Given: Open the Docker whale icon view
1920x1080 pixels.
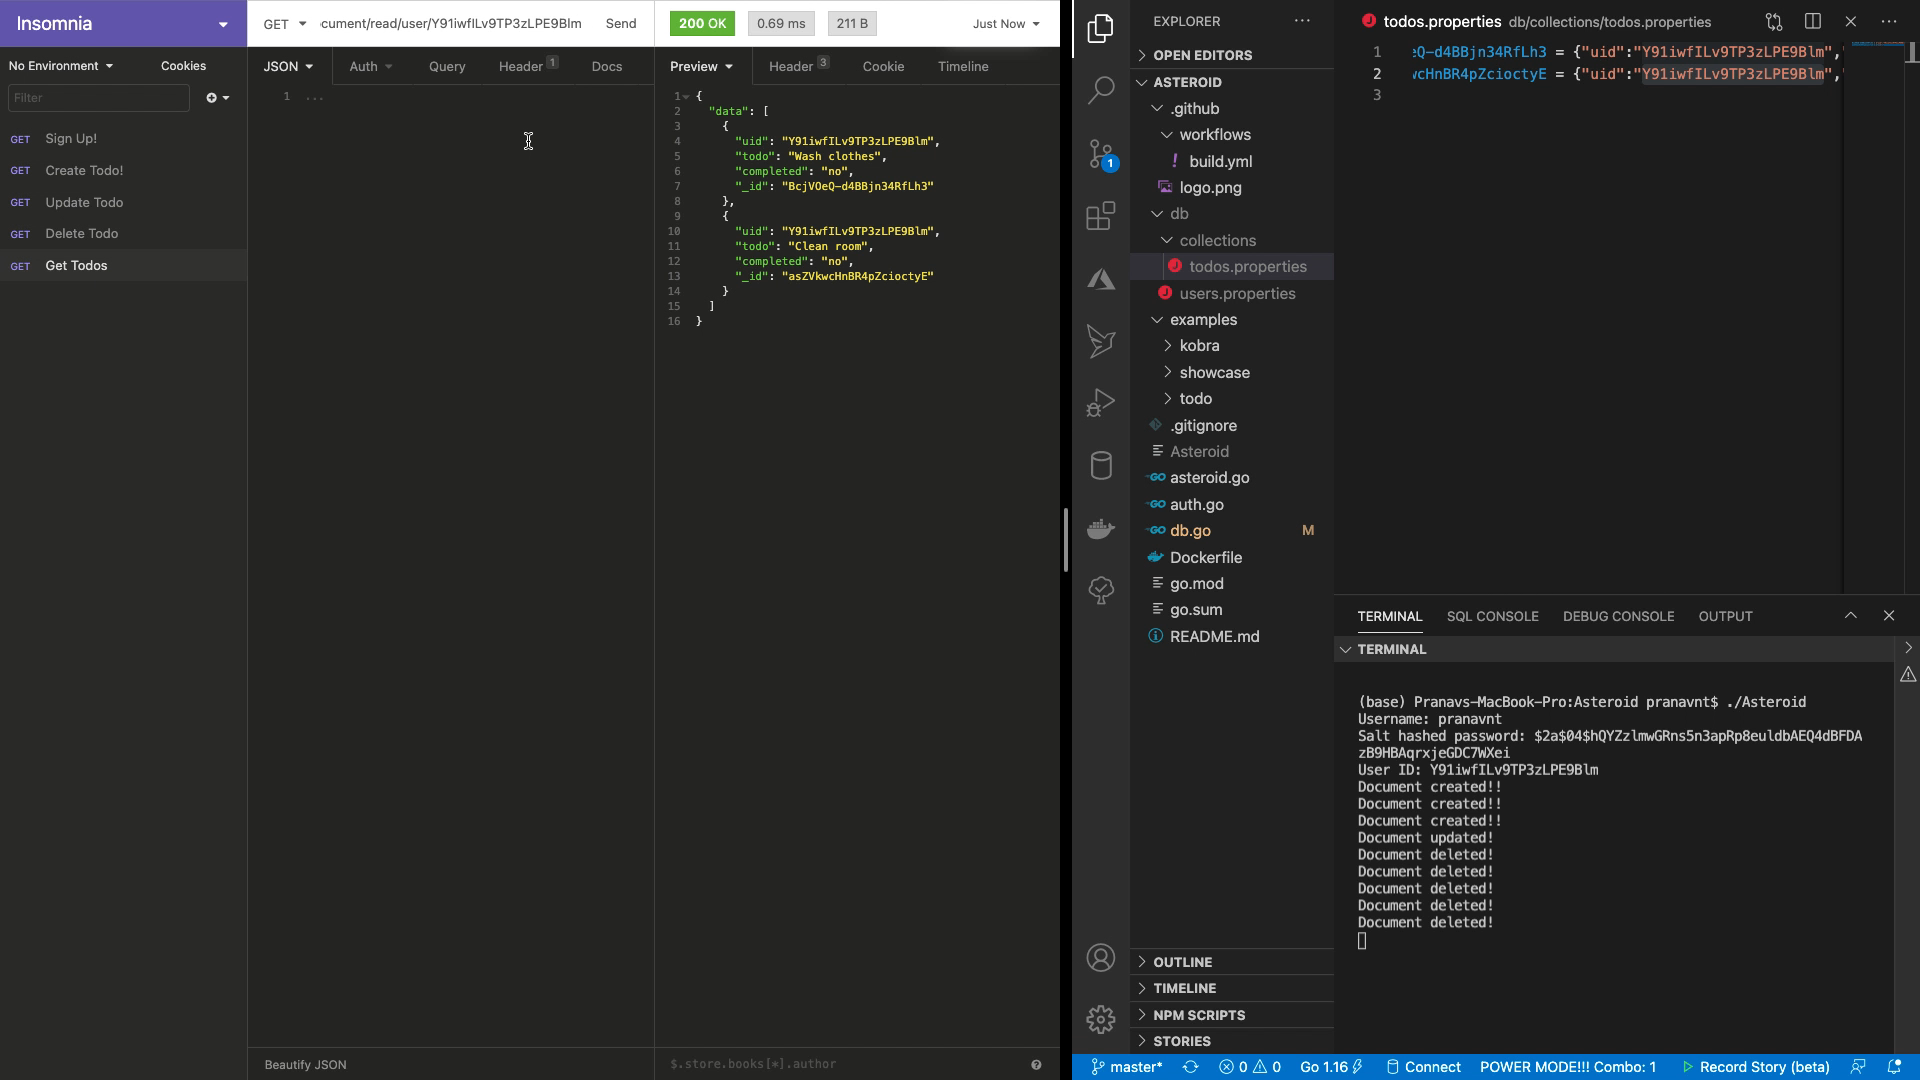Looking at the screenshot, I should tap(1101, 528).
